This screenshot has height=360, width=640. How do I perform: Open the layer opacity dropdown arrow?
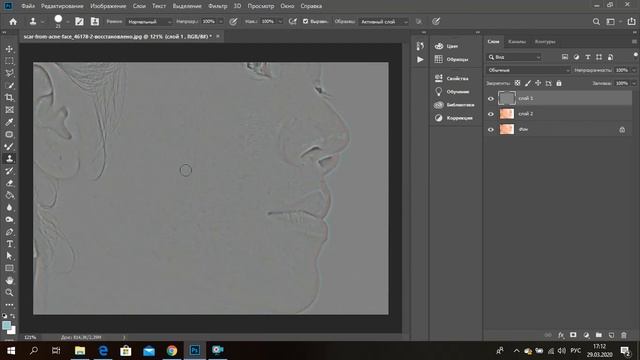[634, 70]
